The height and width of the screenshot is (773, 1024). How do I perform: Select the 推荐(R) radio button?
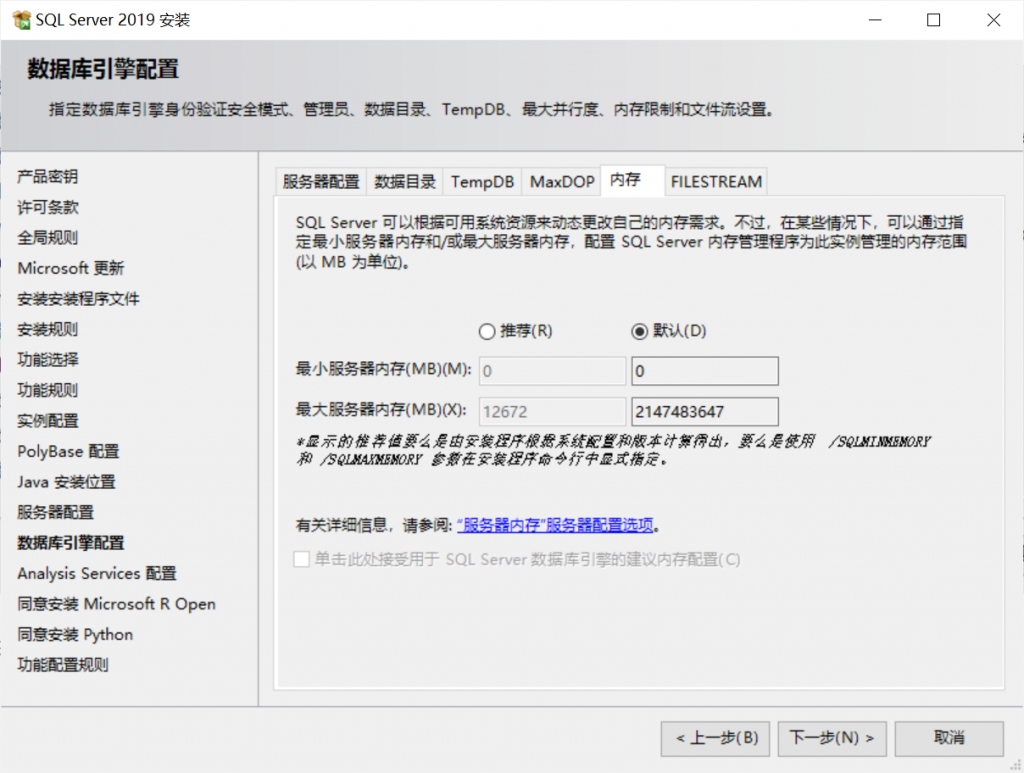488,331
